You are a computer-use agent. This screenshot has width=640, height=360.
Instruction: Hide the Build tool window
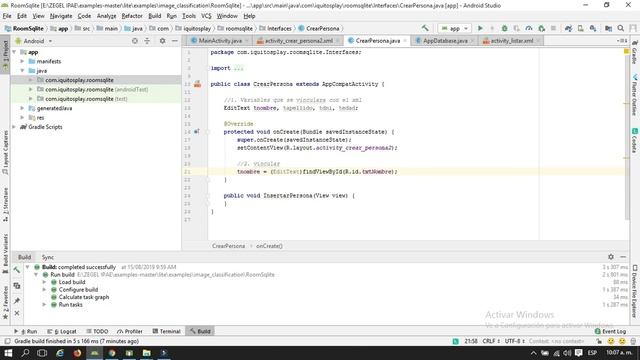coord(623,257)
